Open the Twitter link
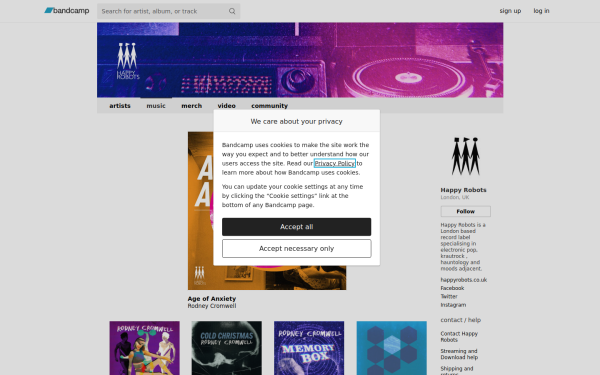Viewport: 600px width, 375px height. pos(448,297)
